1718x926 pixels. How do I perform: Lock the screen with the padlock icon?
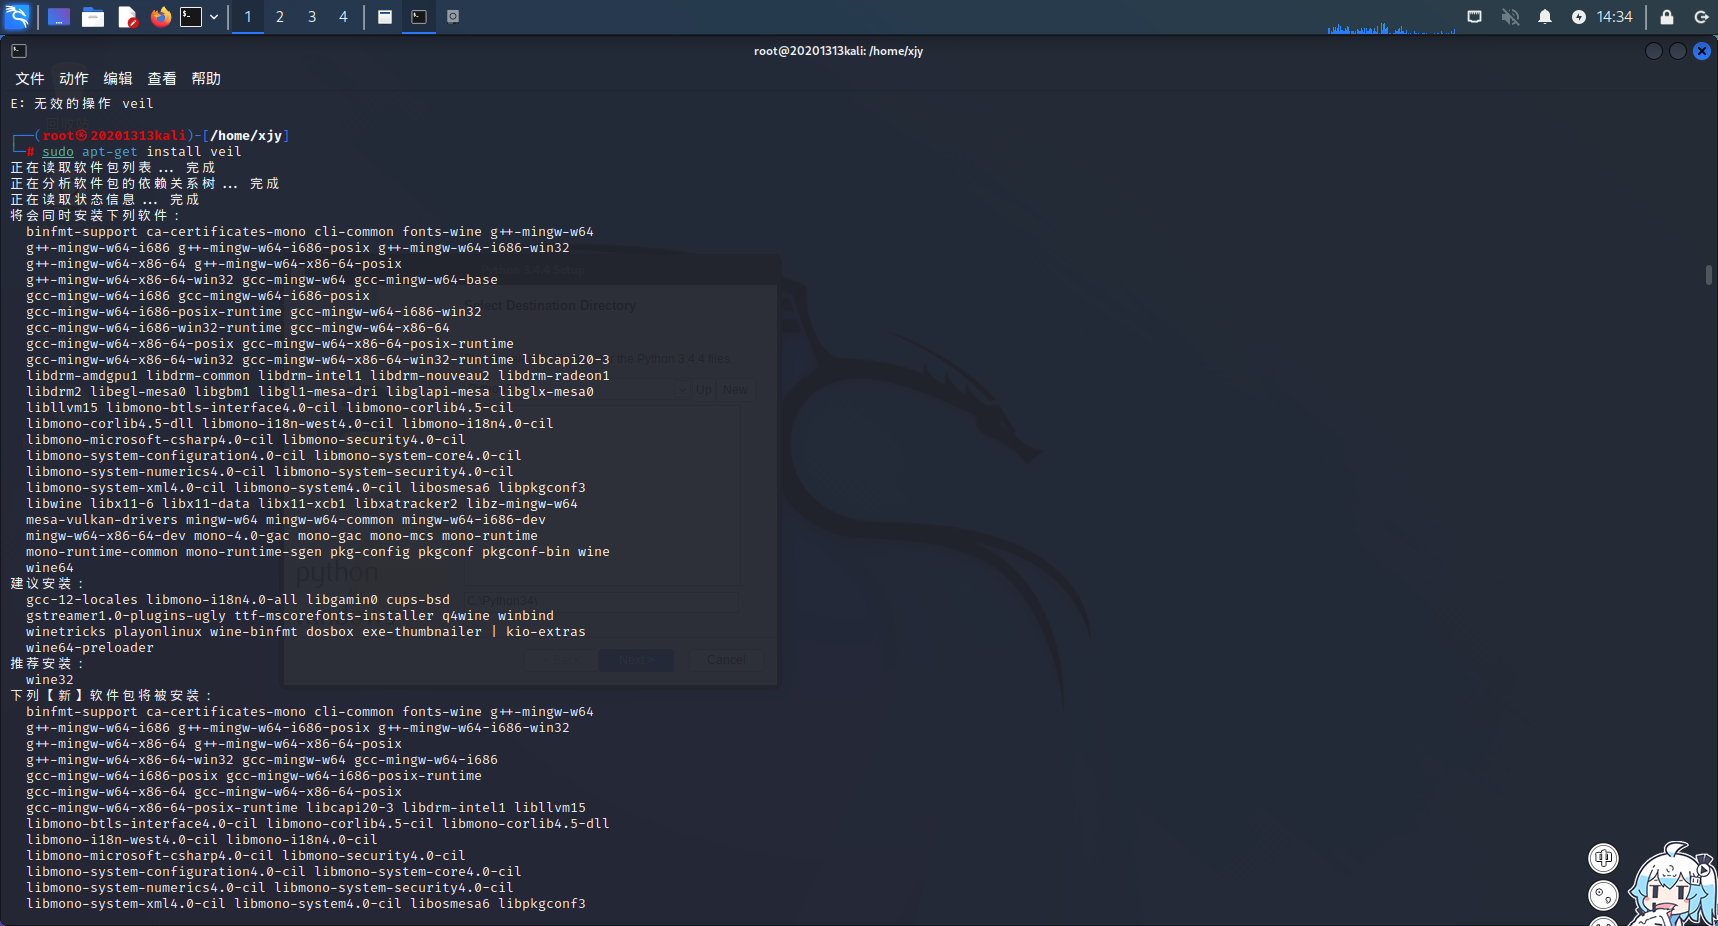tap(1667, 17)
